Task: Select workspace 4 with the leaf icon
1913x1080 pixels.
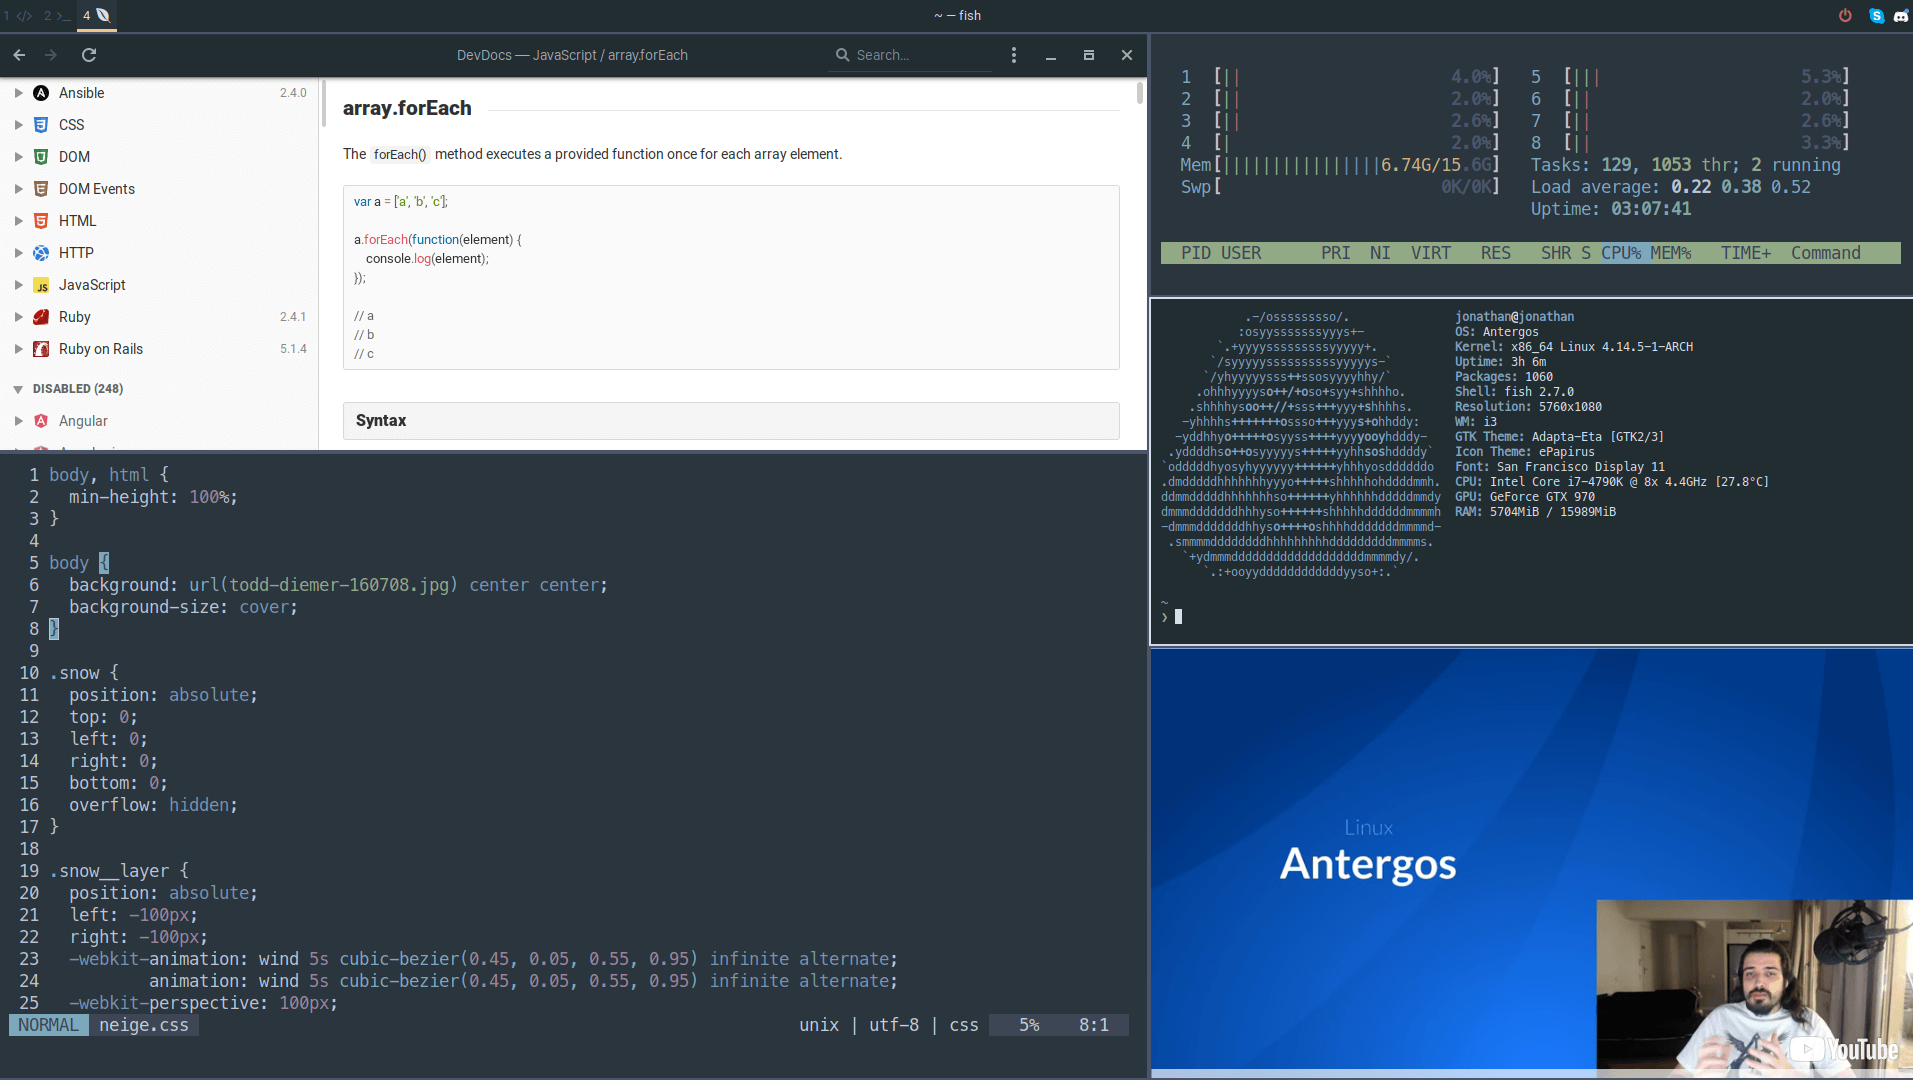Action: tap(96, 15)
